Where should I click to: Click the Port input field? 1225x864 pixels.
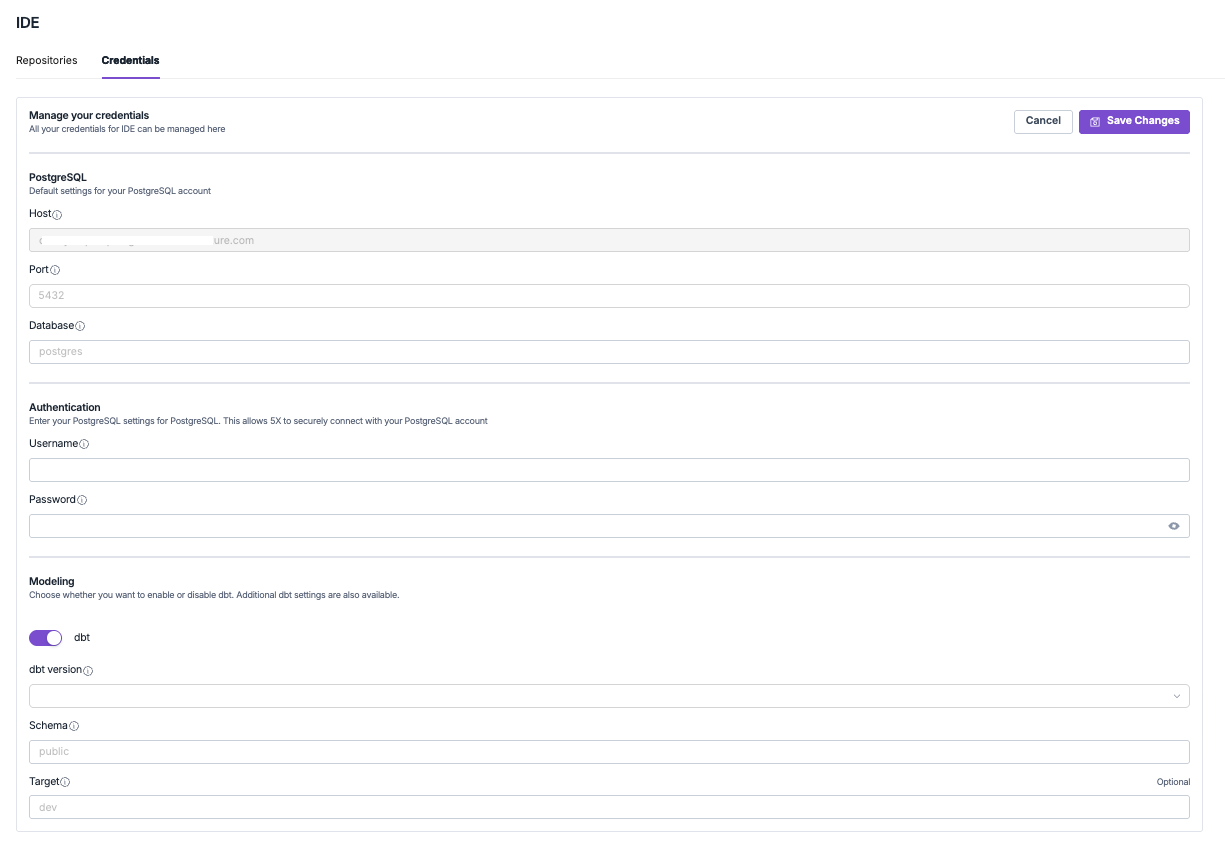[609, 295]
